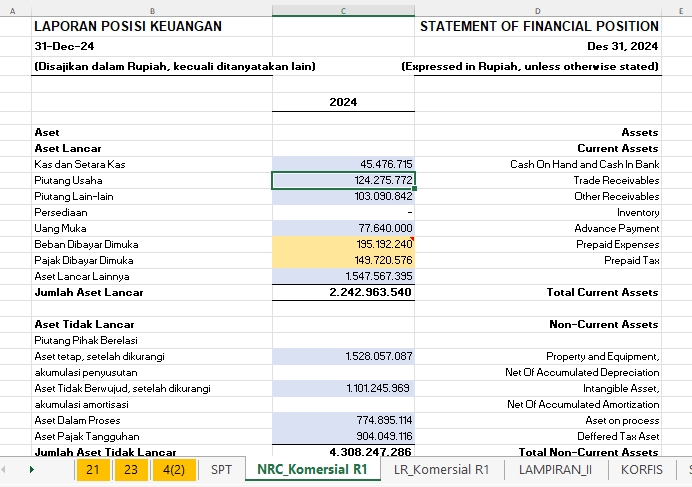Click the orange Beban Dibayar Dimuka amount cell
Screen dimensions: 692x487
click(343, 244)
